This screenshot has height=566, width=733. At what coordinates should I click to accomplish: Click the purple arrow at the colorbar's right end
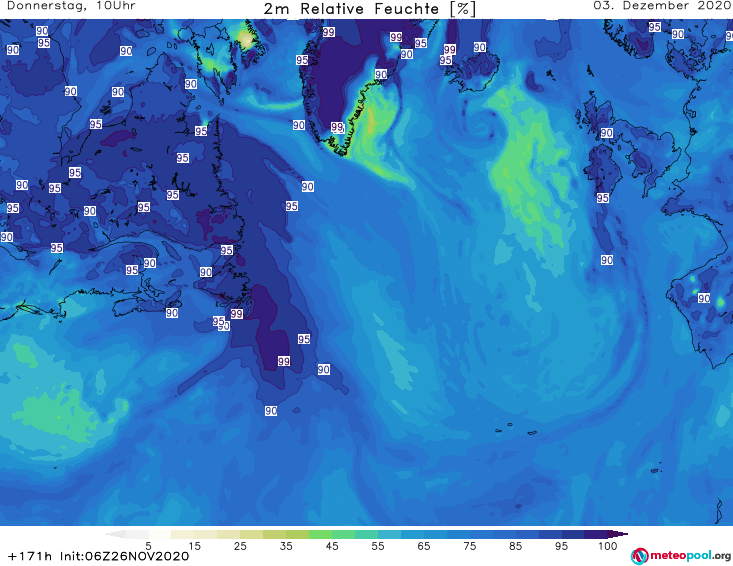[618, 534]
